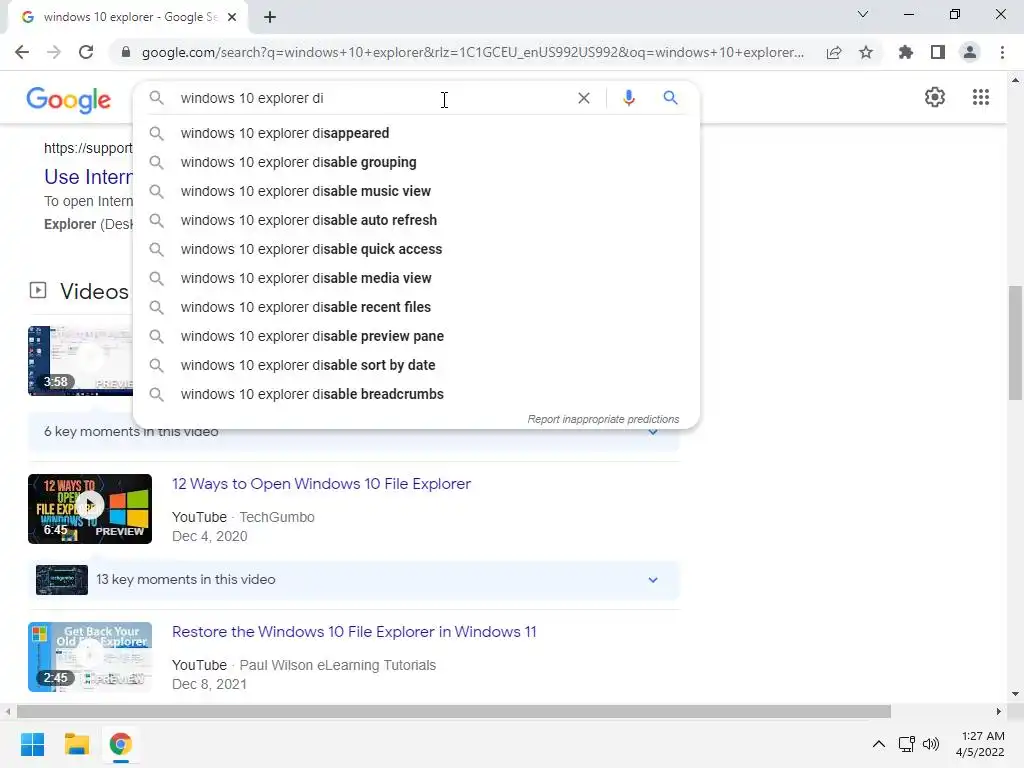Clear the search box with the X

point(584,98)
